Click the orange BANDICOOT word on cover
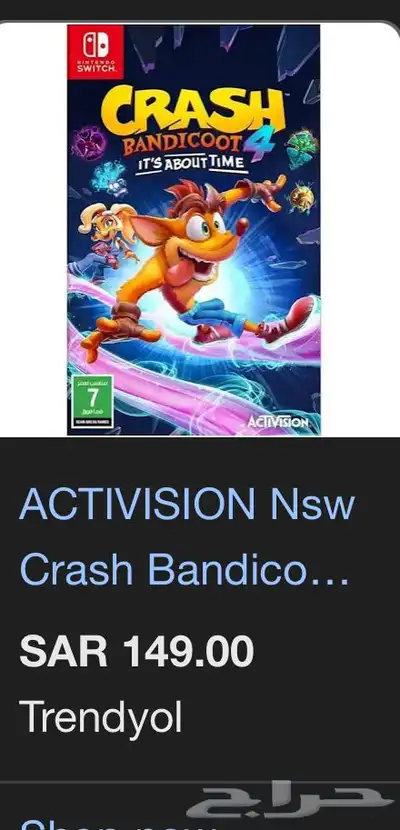 coord(183,145)
